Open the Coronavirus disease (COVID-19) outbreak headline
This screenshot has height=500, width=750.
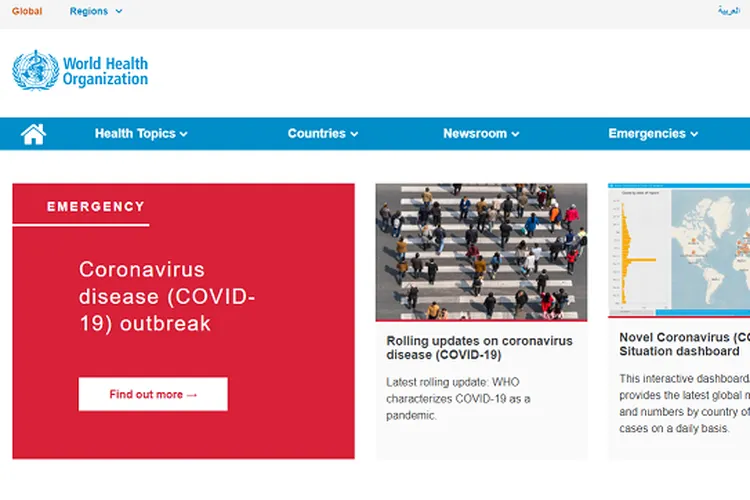167,296
